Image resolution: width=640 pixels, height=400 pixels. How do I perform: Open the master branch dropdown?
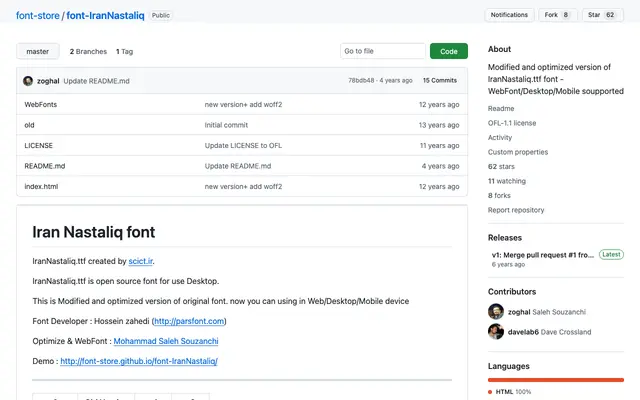tap(38, 51)
